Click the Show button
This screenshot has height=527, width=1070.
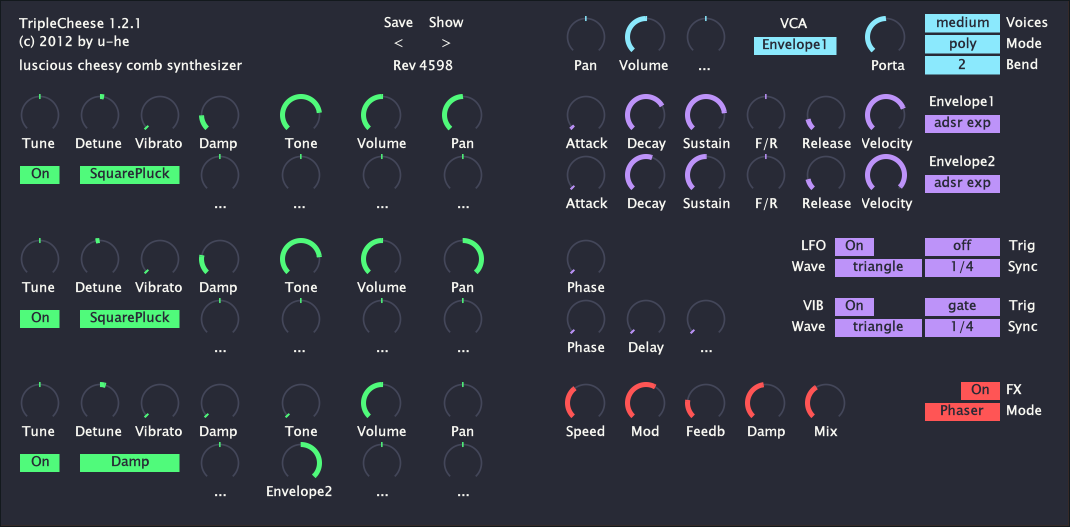point(446,23)
